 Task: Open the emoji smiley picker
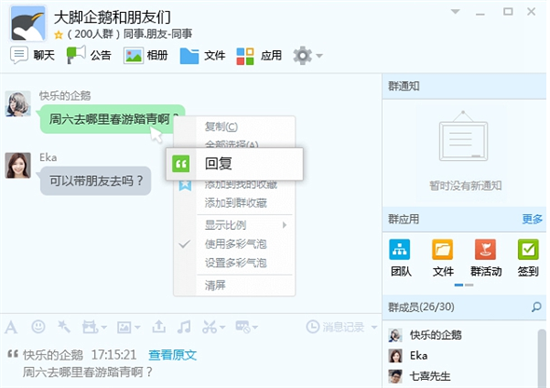pos(38,327)
